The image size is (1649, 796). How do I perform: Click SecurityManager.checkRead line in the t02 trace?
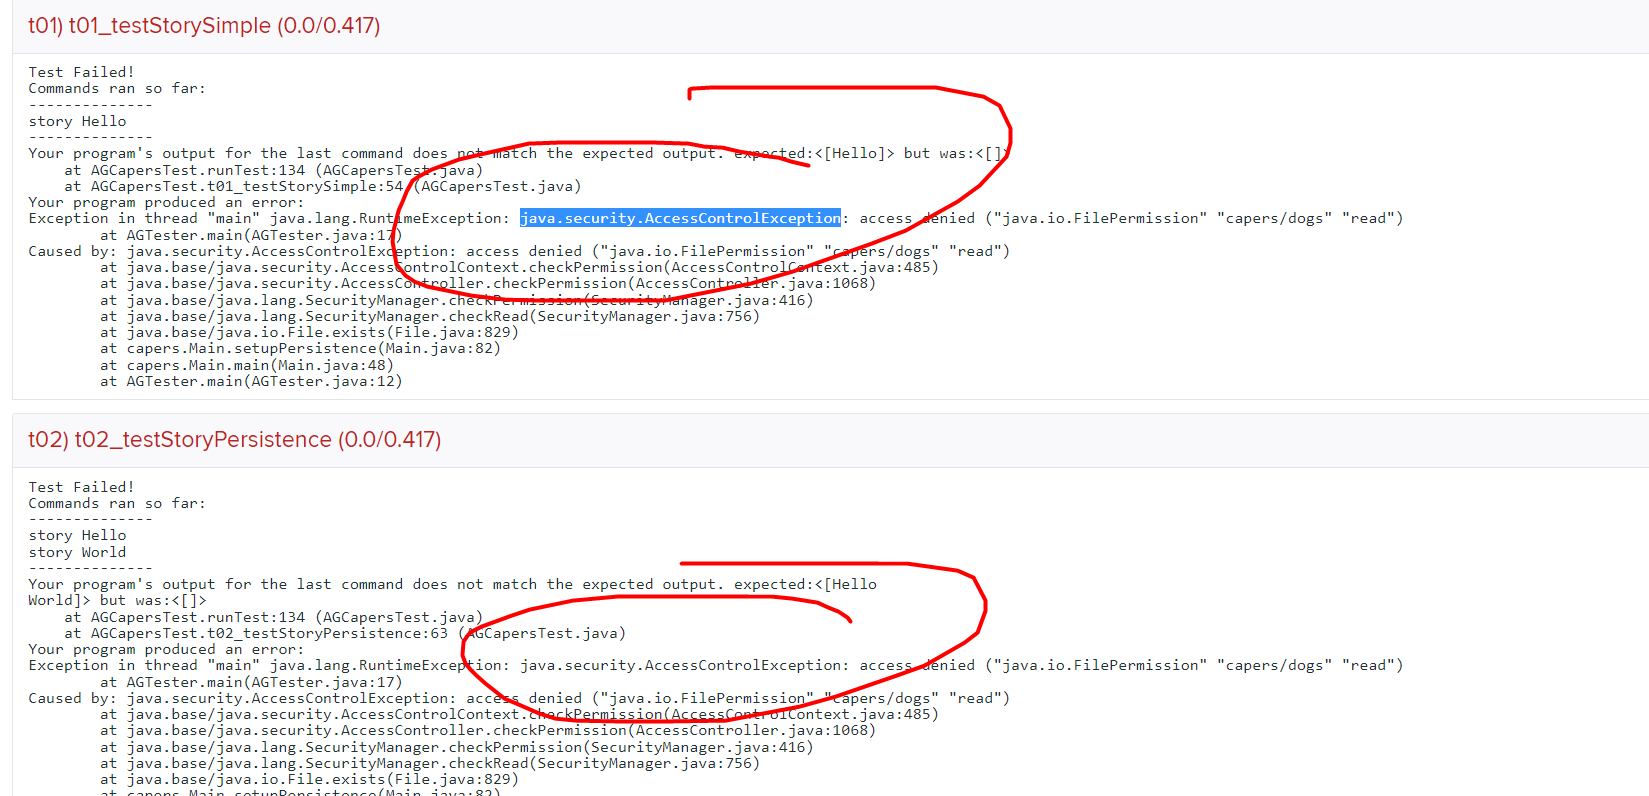click(443, 763)
